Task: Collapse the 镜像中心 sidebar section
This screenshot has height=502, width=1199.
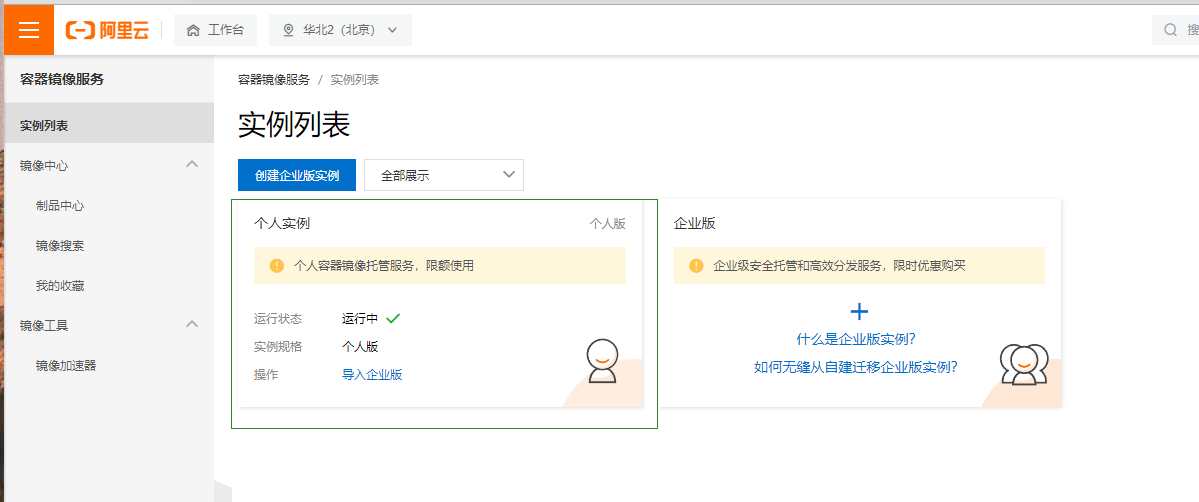Action: pos(193,164)
